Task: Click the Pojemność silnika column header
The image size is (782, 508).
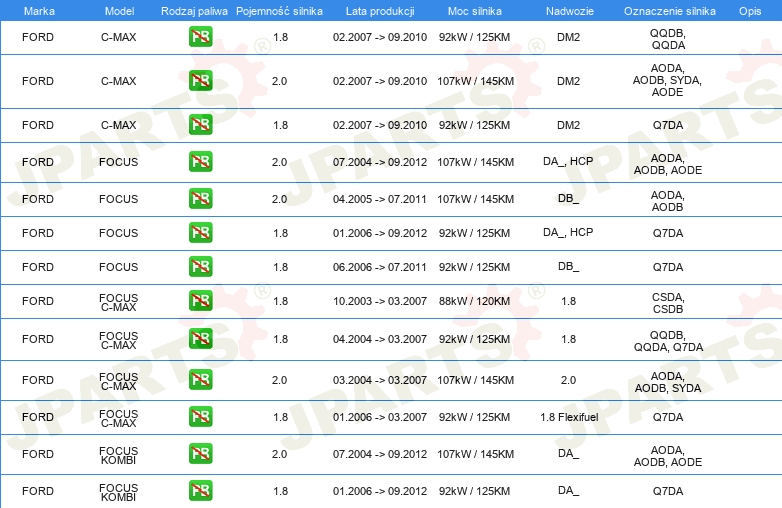Action: [x=280, y=10]
